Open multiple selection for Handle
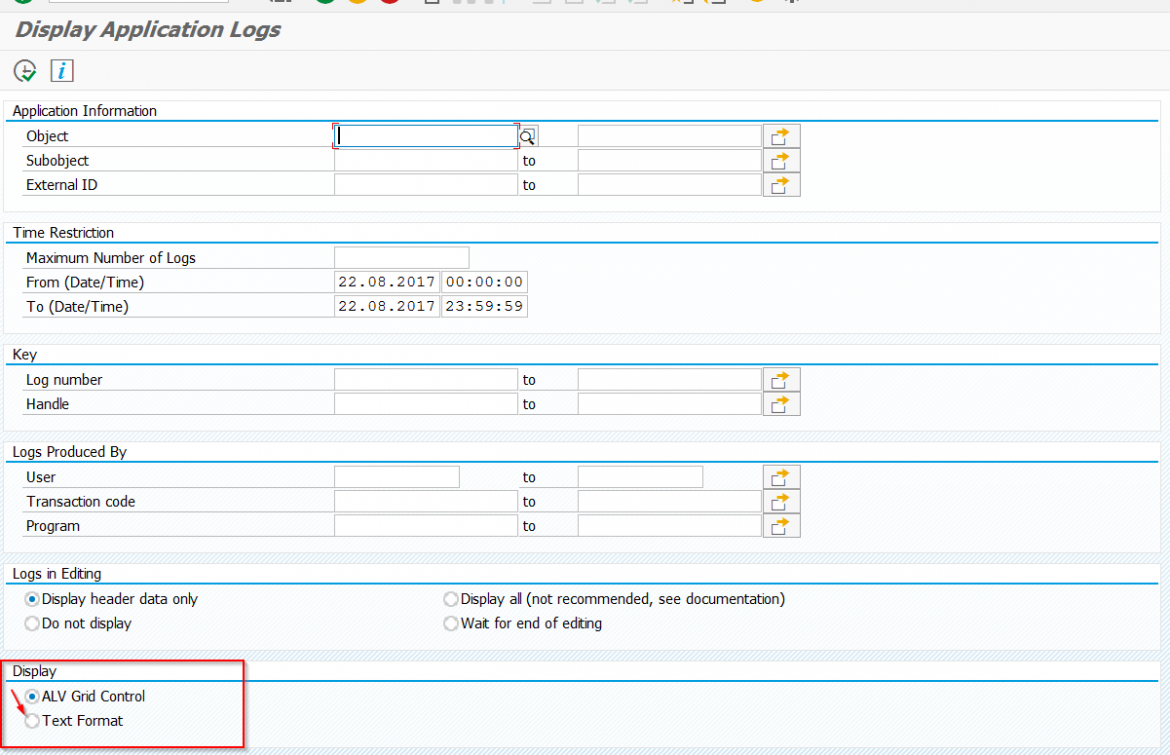This screenshot has height=755, width=1170. coord(781,403)
